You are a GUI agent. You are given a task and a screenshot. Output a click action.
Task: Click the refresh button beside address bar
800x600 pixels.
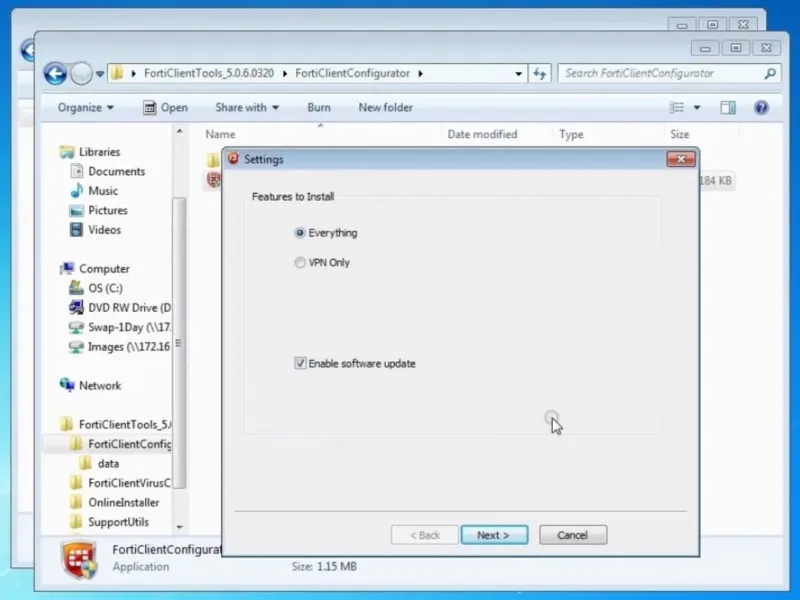[x=539, y=73]
